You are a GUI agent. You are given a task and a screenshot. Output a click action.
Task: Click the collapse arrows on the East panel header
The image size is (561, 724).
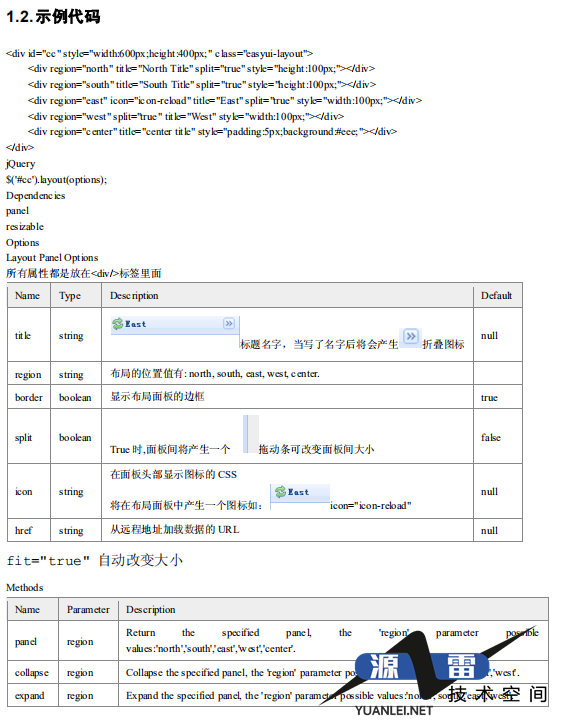click(229, 323)
